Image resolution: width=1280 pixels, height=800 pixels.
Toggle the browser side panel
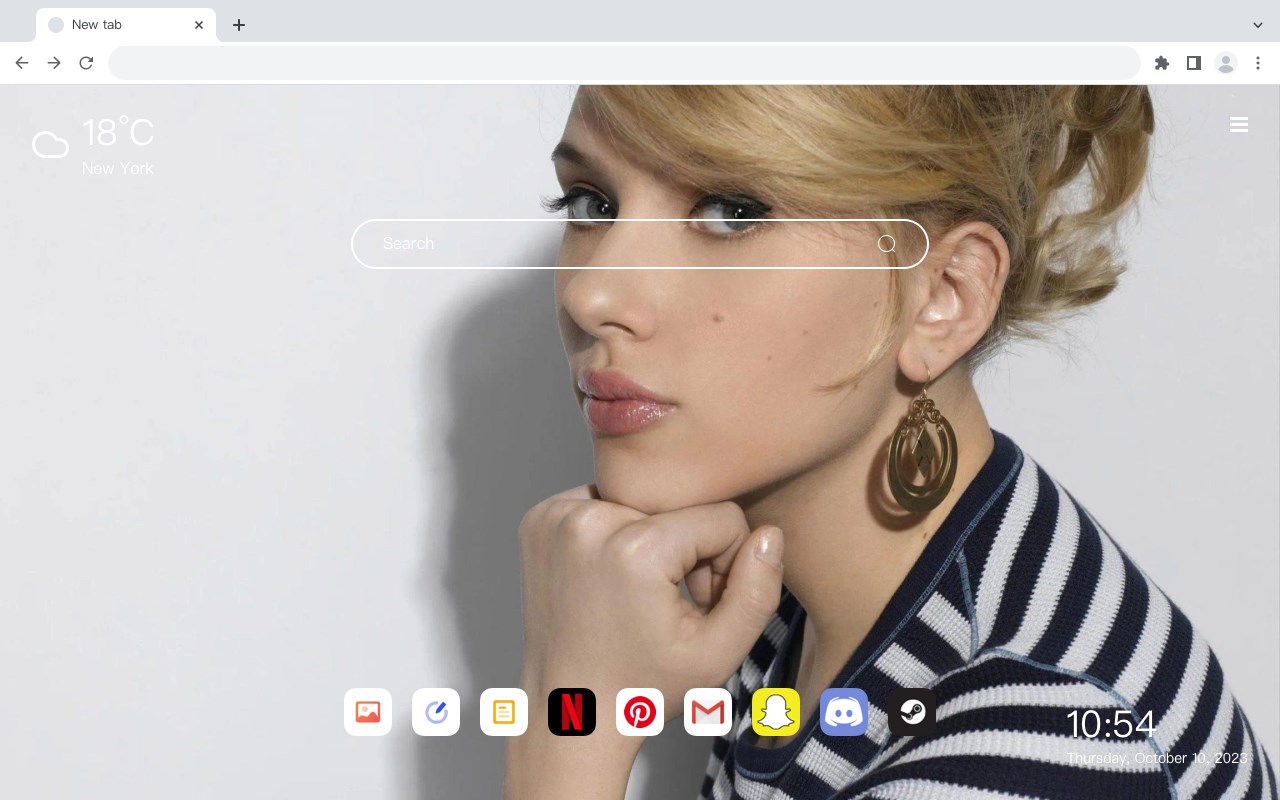pos(1194,63)
